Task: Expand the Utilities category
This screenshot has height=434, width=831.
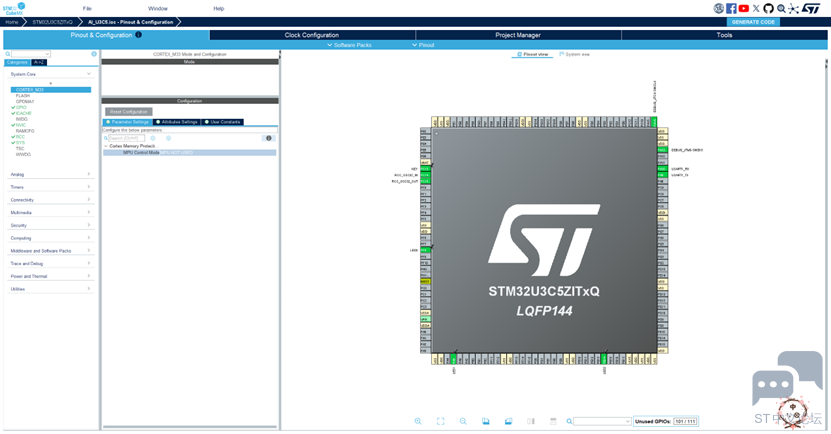Action: [x=89, y=288]
